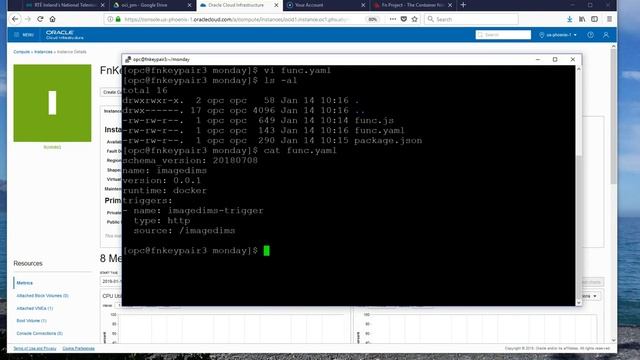Click the 'name: imagedims-trigger' line
This screenshot has height=360, width=640.
point(193,211)
